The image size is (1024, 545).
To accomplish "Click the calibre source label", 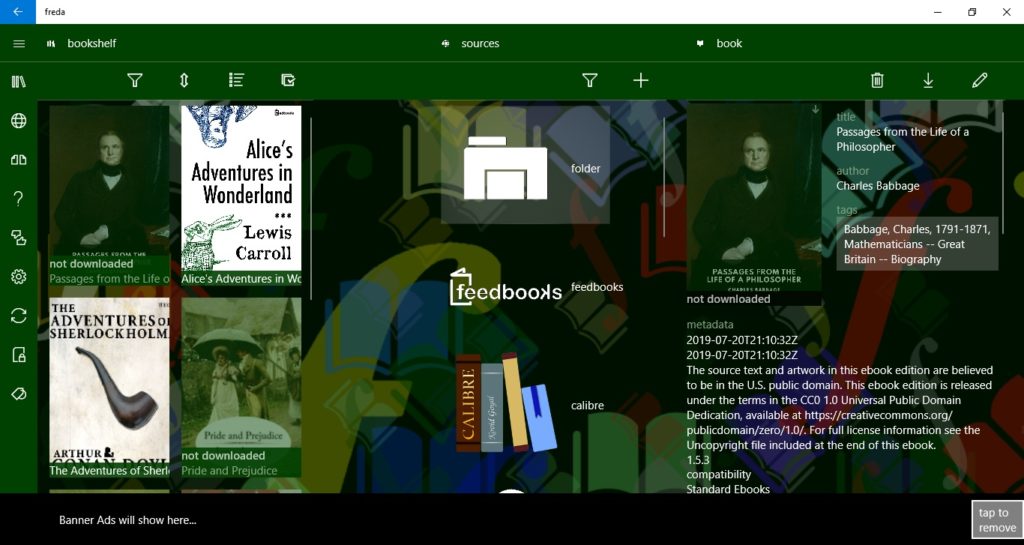I will tap(587, 405).
